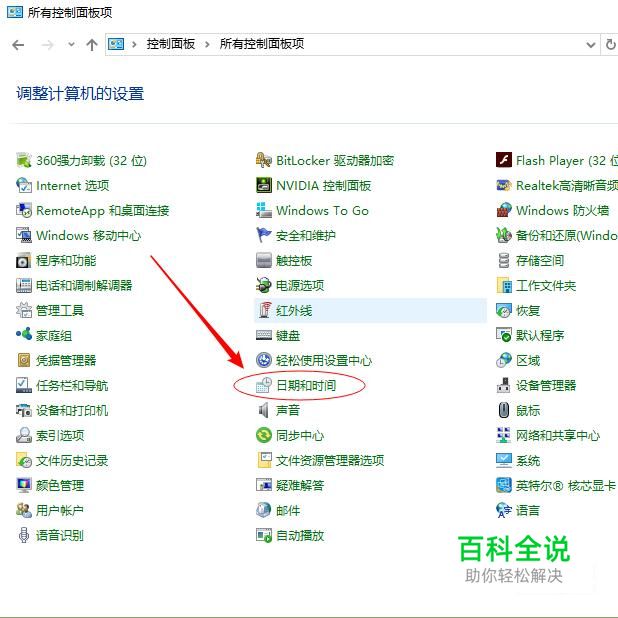This screenshot has height=618, width=618.
Task: Open 文件历史记录 link
Action: pos(72,460)
